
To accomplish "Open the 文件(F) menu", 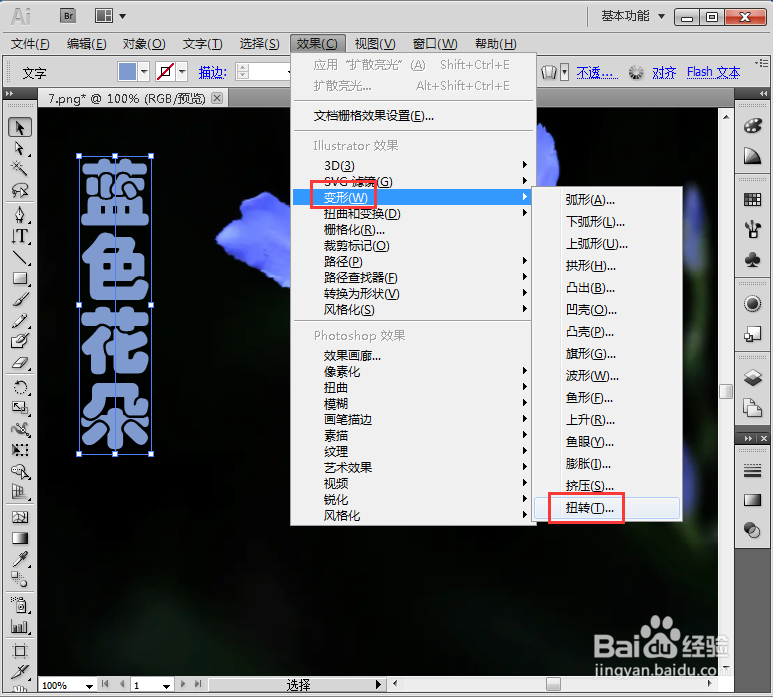I will (30, 43).
